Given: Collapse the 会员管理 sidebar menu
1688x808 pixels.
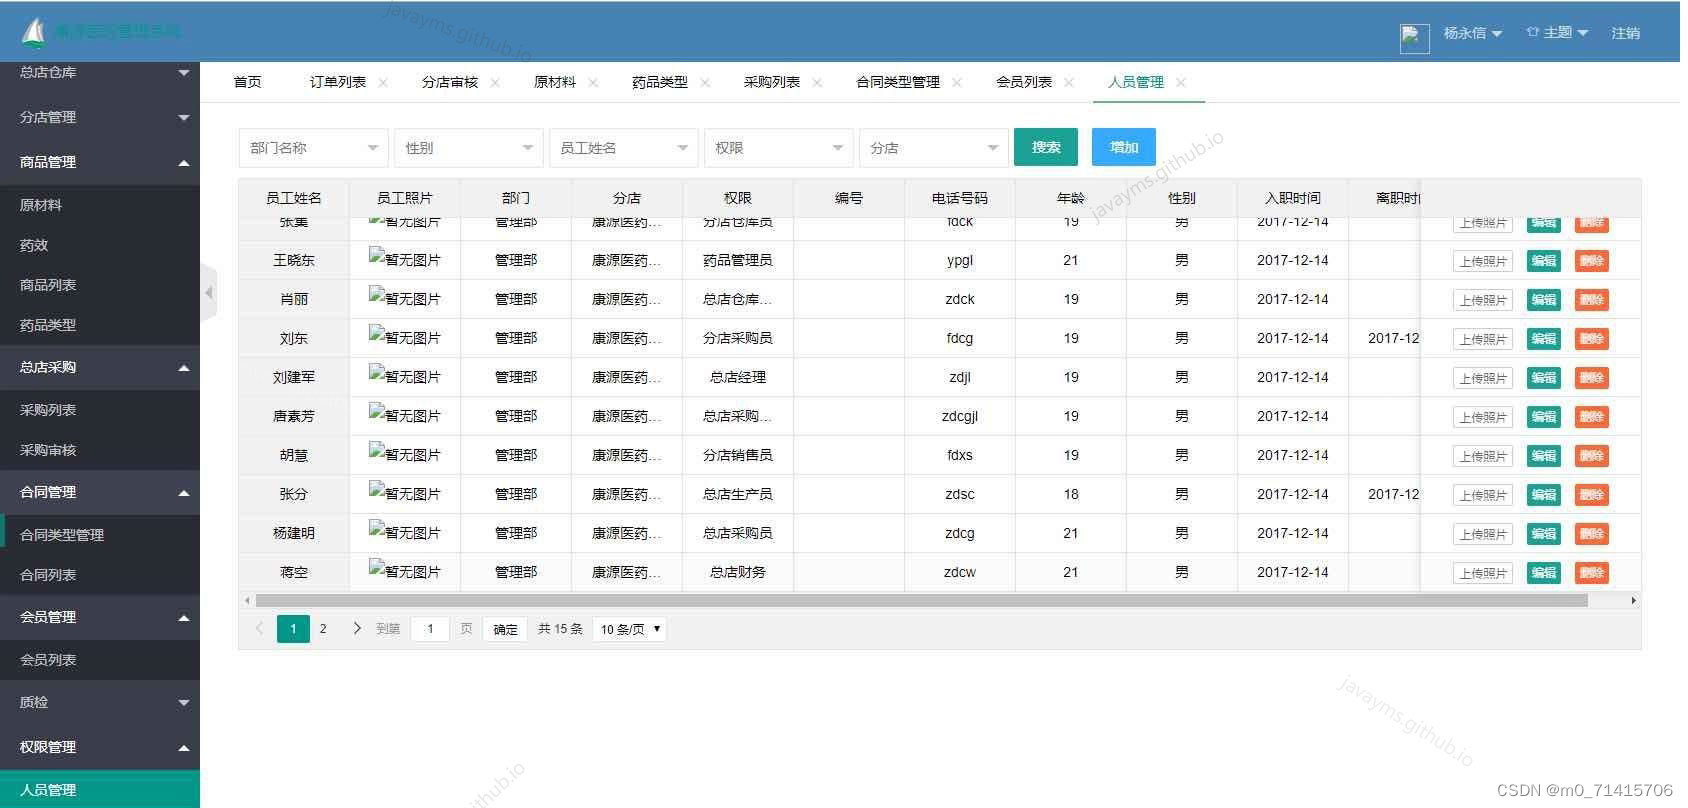Looking at the screenshot, I should tap(100, 617).
